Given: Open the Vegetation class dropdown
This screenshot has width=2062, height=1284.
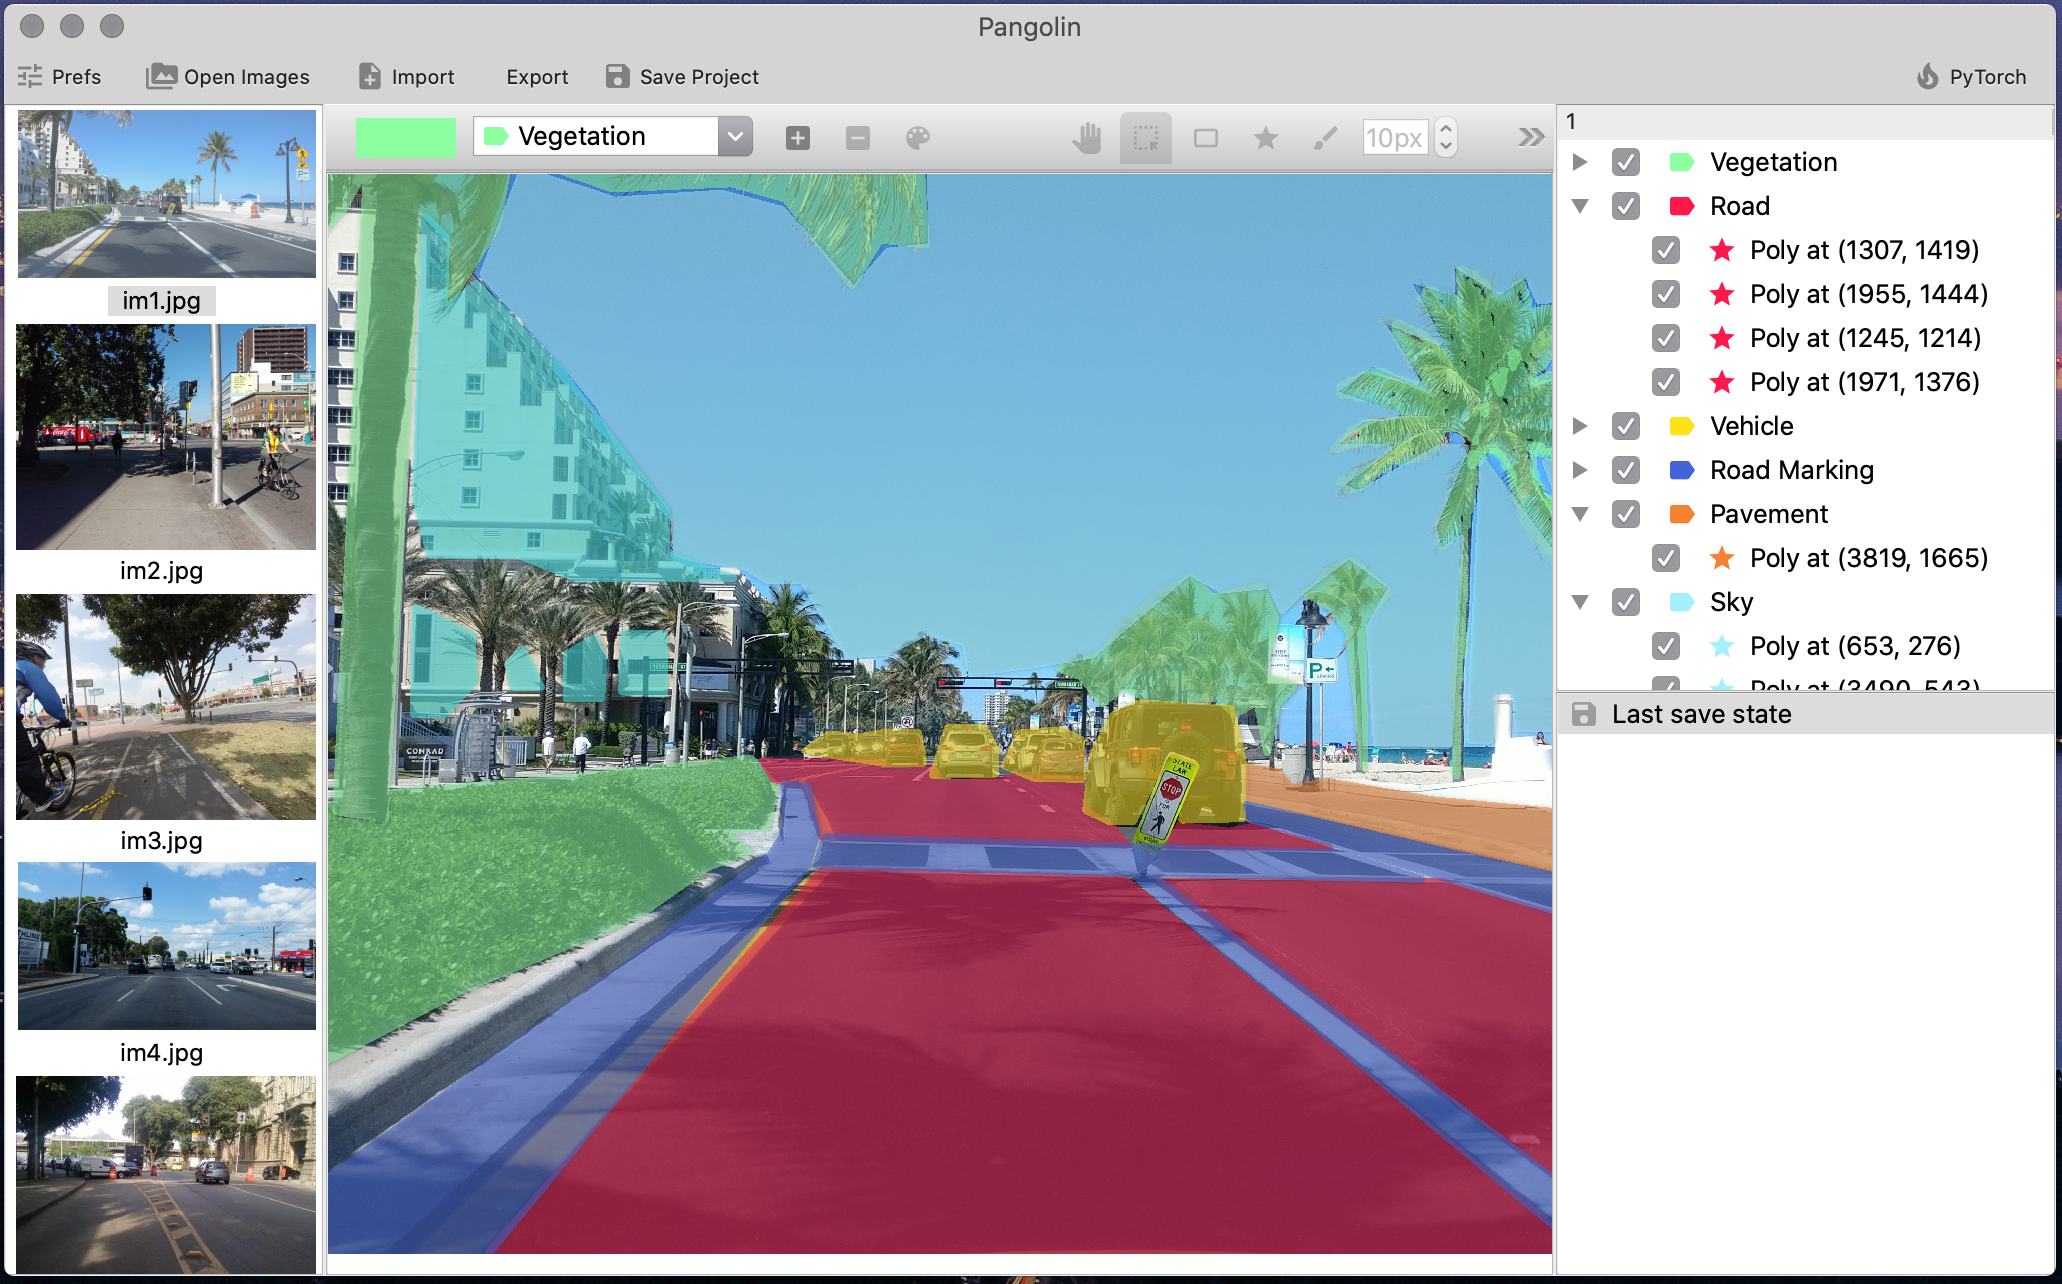Looking at the screenshot, I should (x=735, y=137).
